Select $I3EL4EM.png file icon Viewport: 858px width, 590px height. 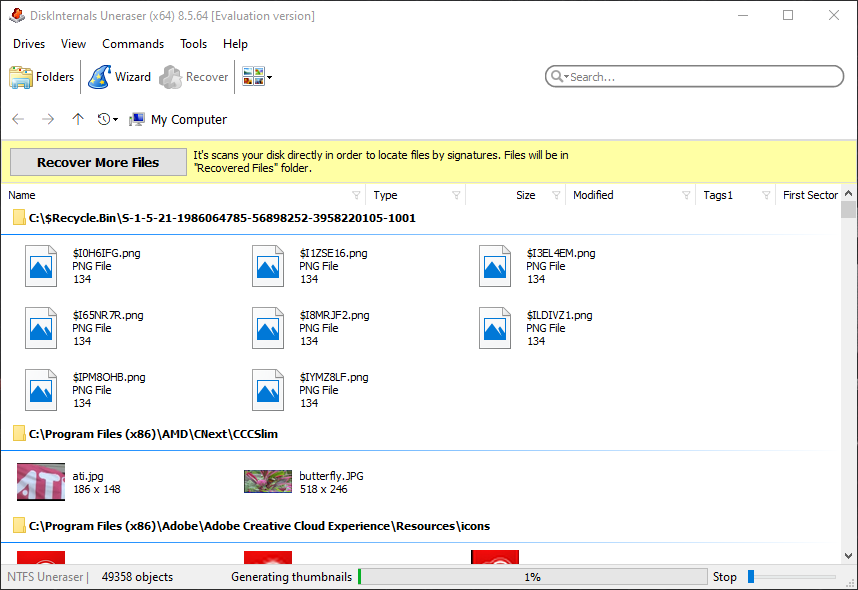495,266
